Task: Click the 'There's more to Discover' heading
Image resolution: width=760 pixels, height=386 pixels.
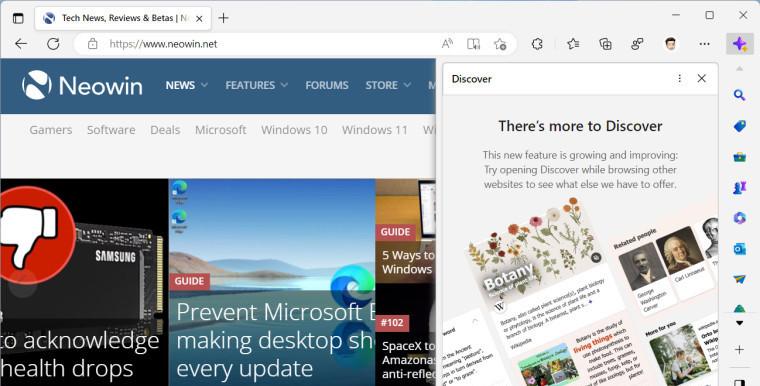Action: point(580,126)
